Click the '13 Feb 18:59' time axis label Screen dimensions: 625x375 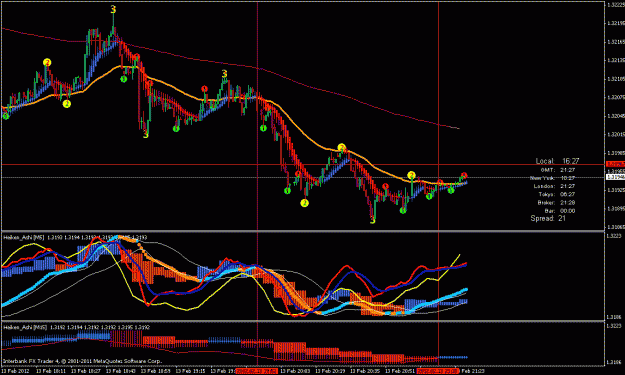click(x=155, y=371)
